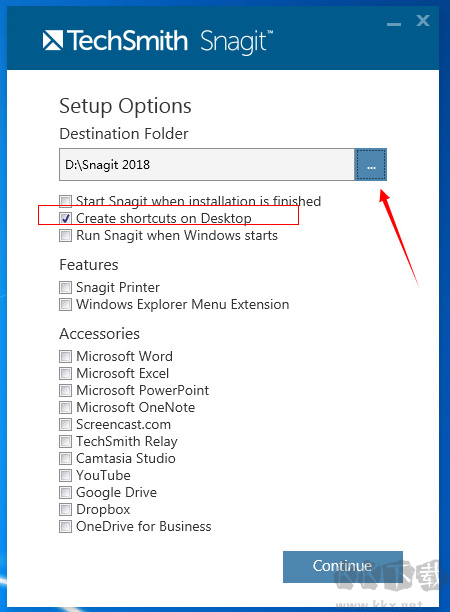This screenshot has height=612, width=450.
Task: Enable Run Snagit when Windows starts
Action: [x=66, y=235]
